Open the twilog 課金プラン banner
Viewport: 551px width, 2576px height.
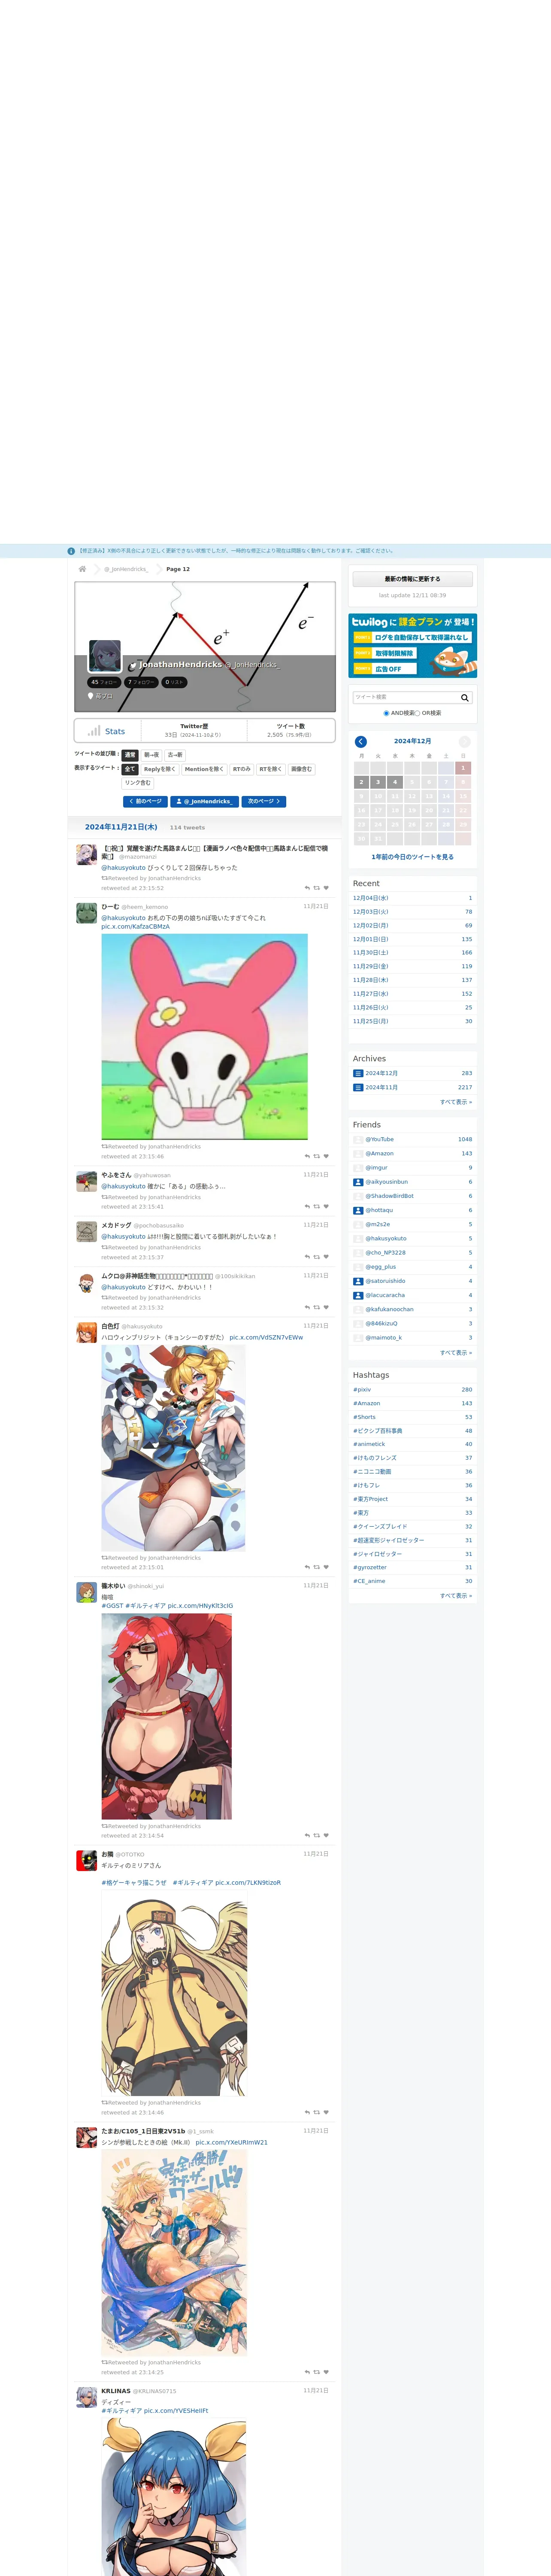coord(412,646)
